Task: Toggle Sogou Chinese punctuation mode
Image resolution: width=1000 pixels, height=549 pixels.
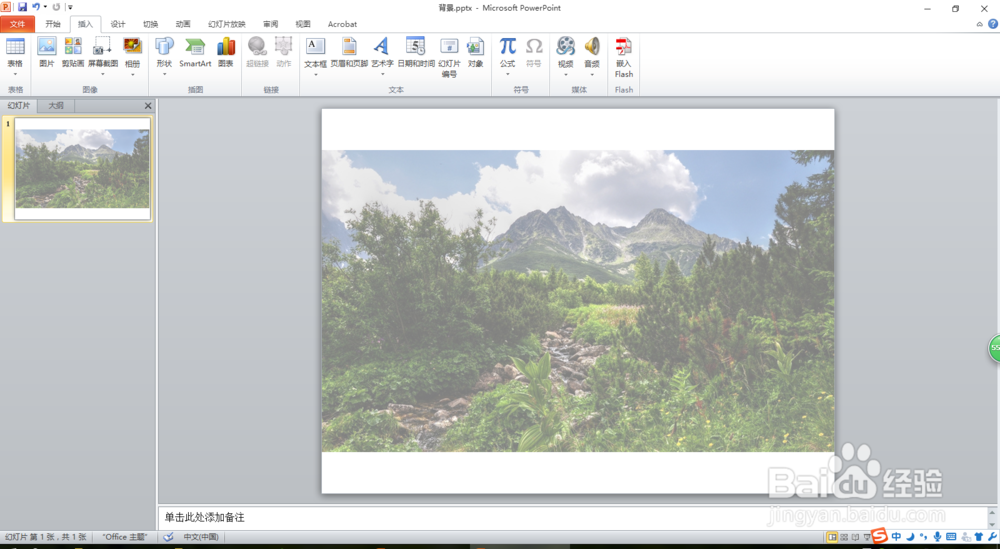Action: point(923,537)
